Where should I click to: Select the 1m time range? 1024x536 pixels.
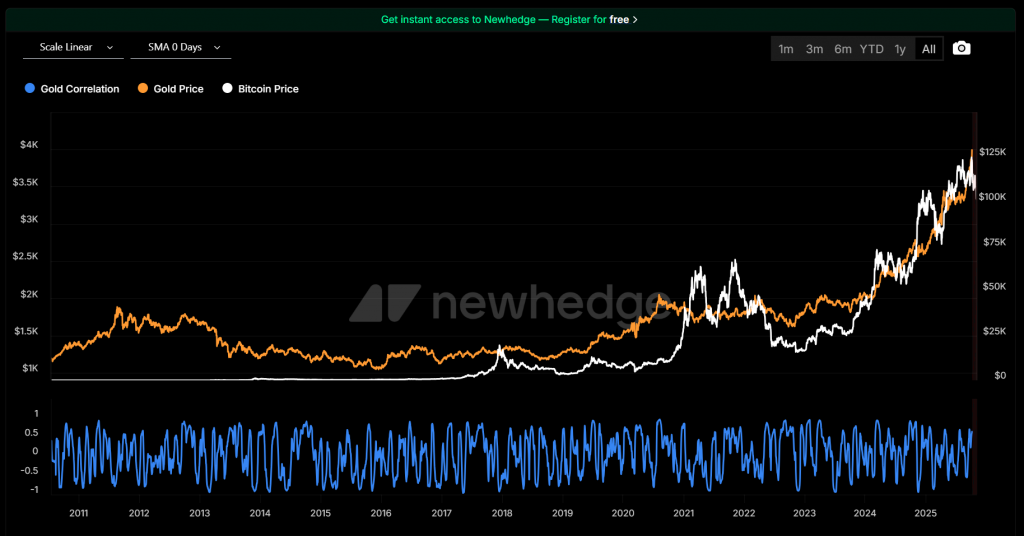pyautogui.click(x=786, y=49)
